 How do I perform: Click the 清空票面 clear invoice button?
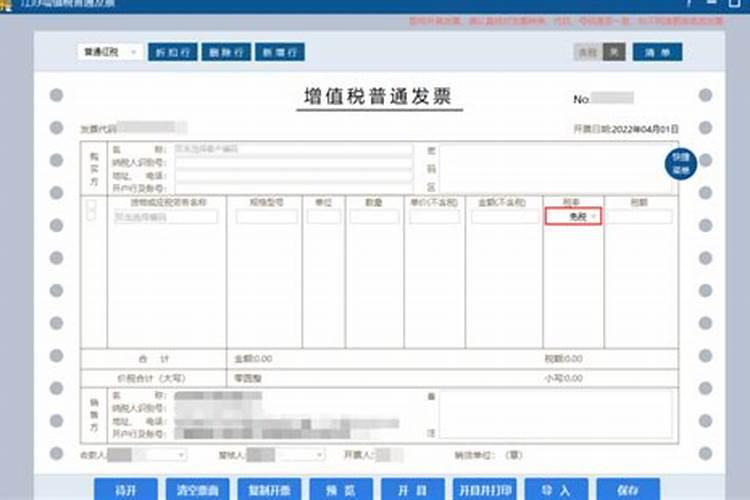pyautogui.click(x=198, y=489)
